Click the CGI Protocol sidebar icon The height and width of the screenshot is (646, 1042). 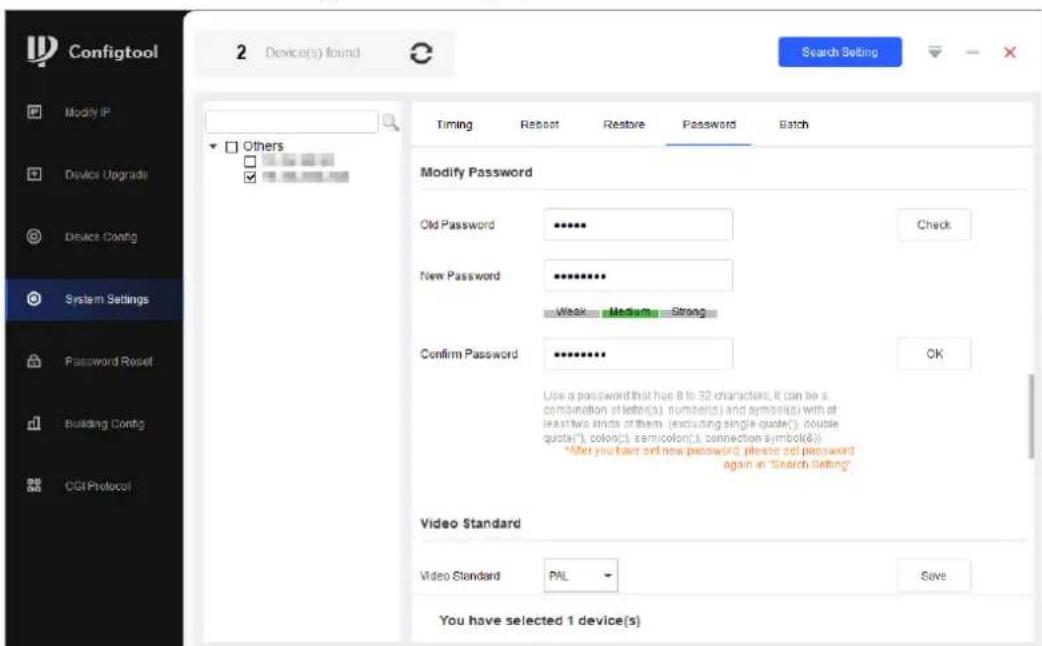[x=34, y=485]
